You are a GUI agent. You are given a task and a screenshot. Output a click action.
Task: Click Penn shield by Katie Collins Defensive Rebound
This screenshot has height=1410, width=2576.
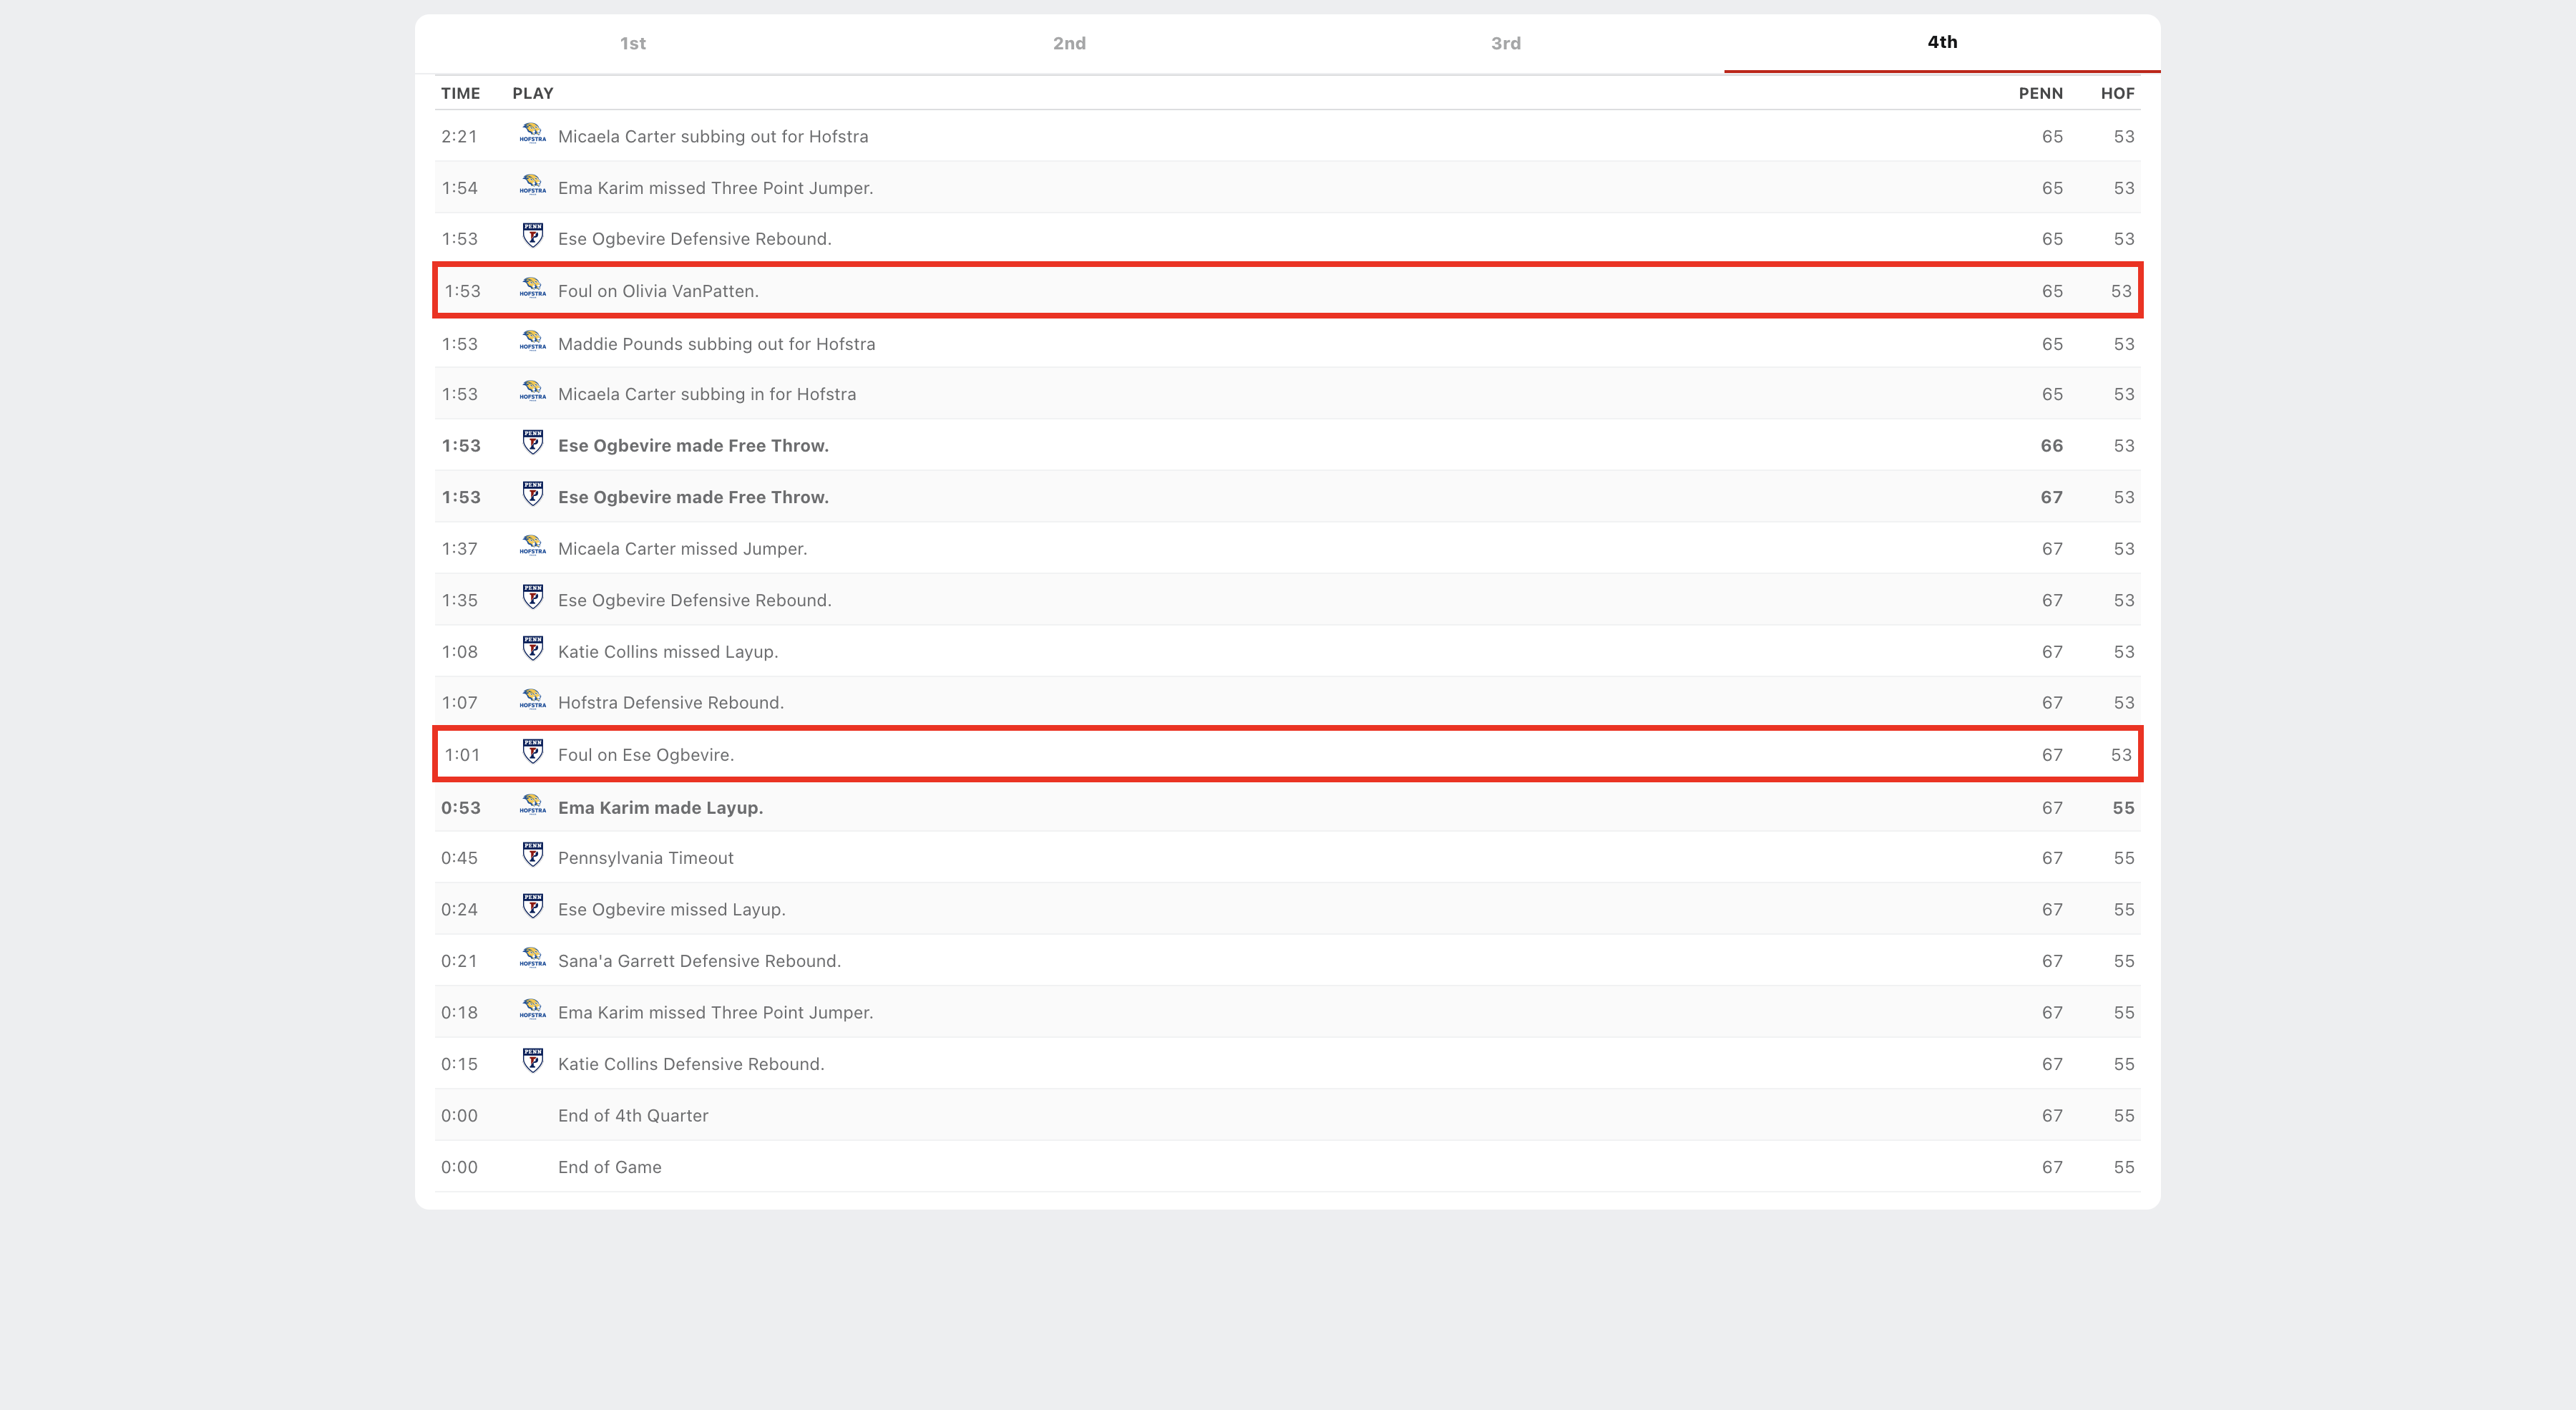(532, 1061)
